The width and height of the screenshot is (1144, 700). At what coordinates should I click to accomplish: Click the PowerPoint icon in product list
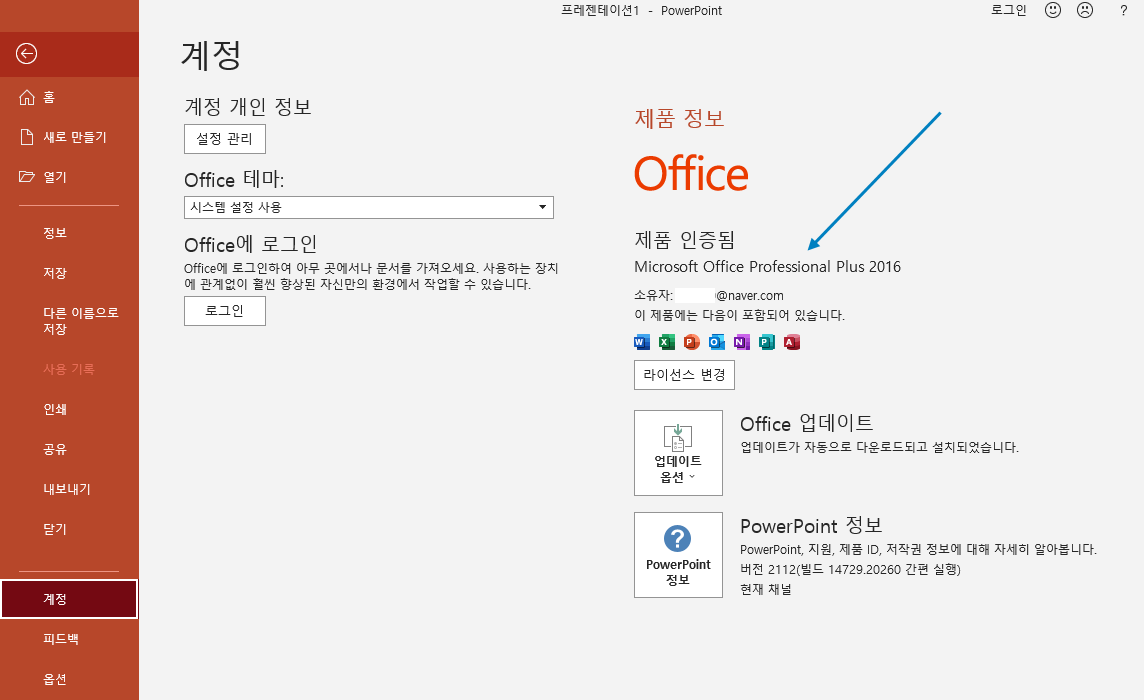[x=690, y=342]
